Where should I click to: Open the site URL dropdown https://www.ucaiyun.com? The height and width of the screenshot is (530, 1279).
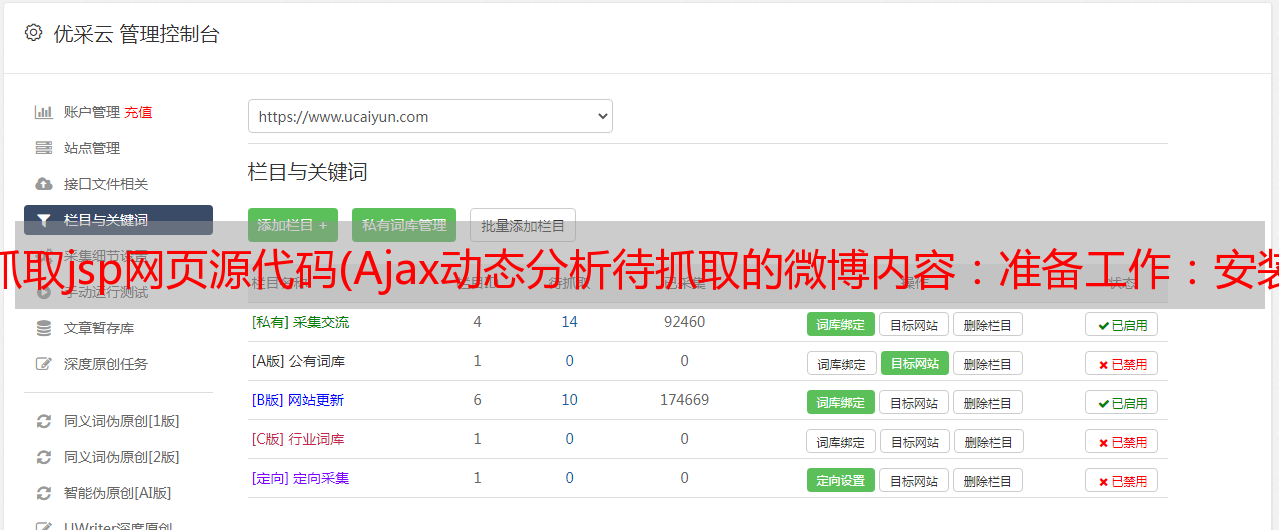pyautogui.click(x=430, y=116)
